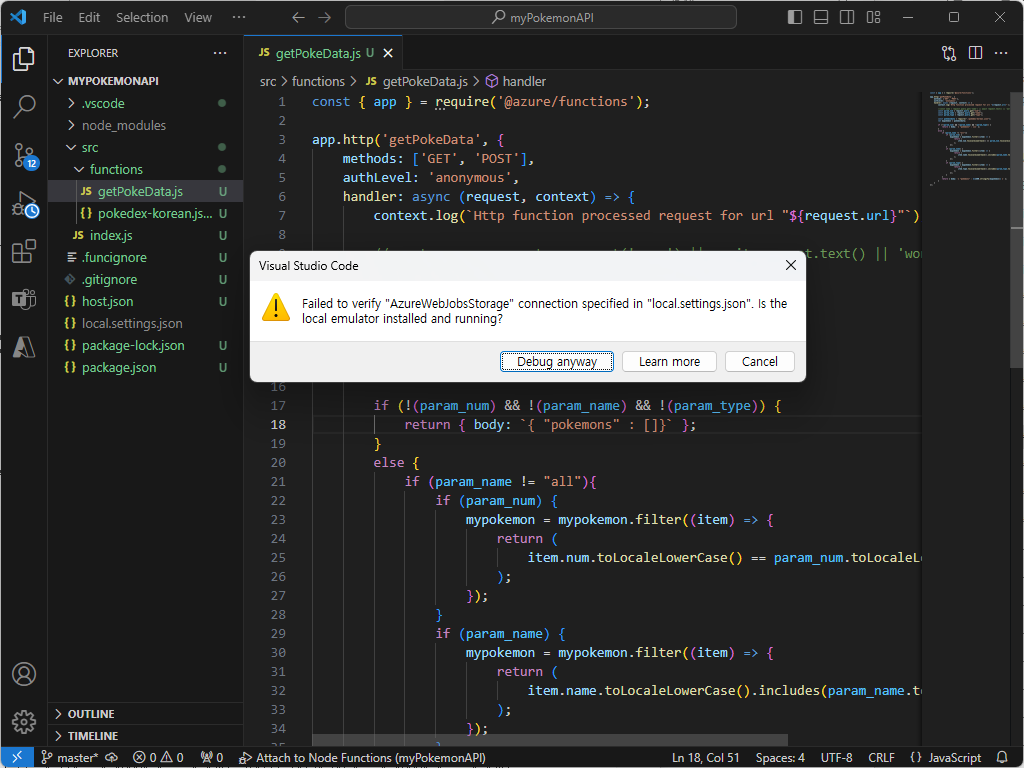Click Attach to Node Functions debug status
The height and width of the screenshot is (768, 1024).
pyautogui.click(x=362, y=758)
